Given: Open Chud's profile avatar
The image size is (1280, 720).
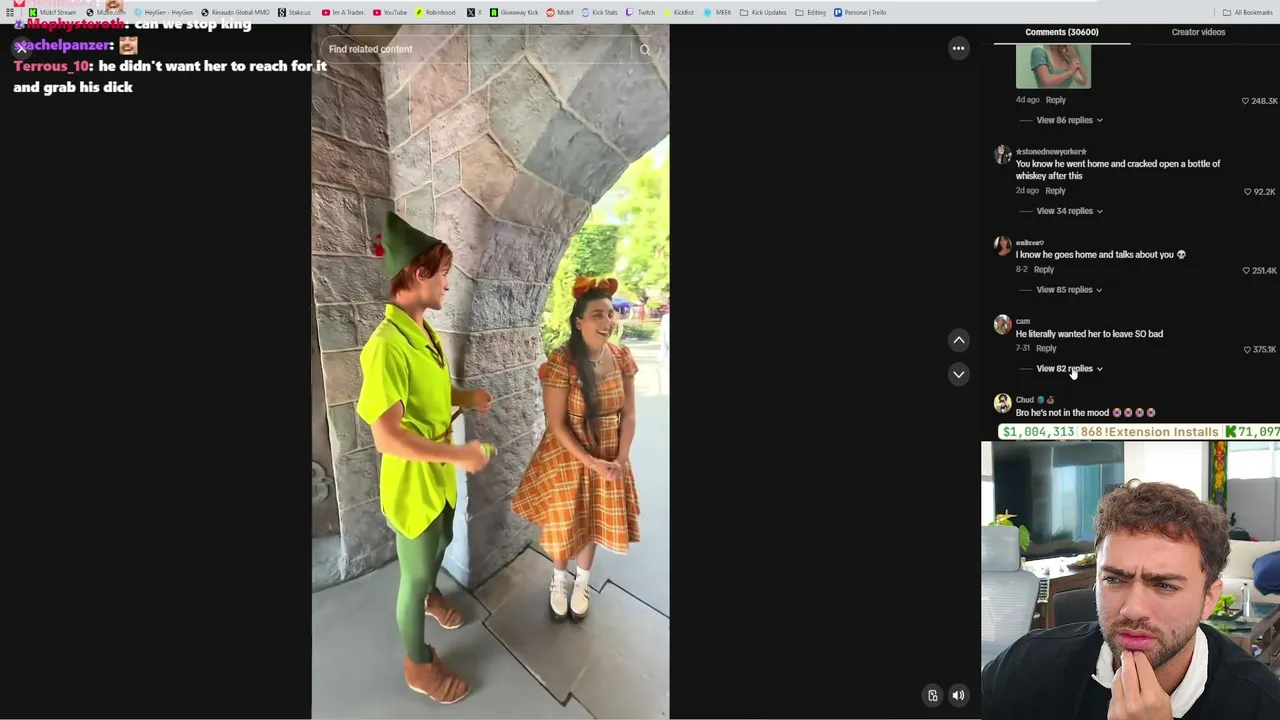Looking at the screenshot, I should (1002, 404).
